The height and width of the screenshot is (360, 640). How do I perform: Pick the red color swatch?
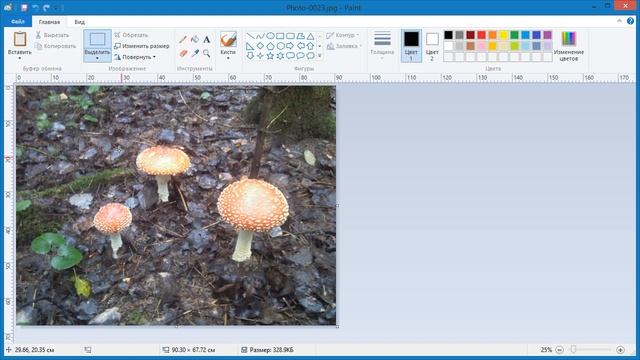(x=482, y=35)
